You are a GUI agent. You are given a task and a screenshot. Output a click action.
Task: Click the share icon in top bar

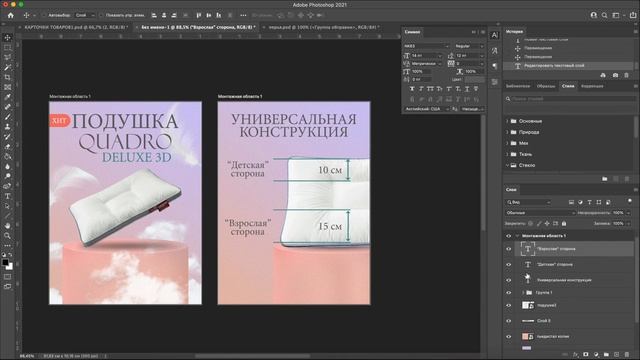click(x=633, y=15)
